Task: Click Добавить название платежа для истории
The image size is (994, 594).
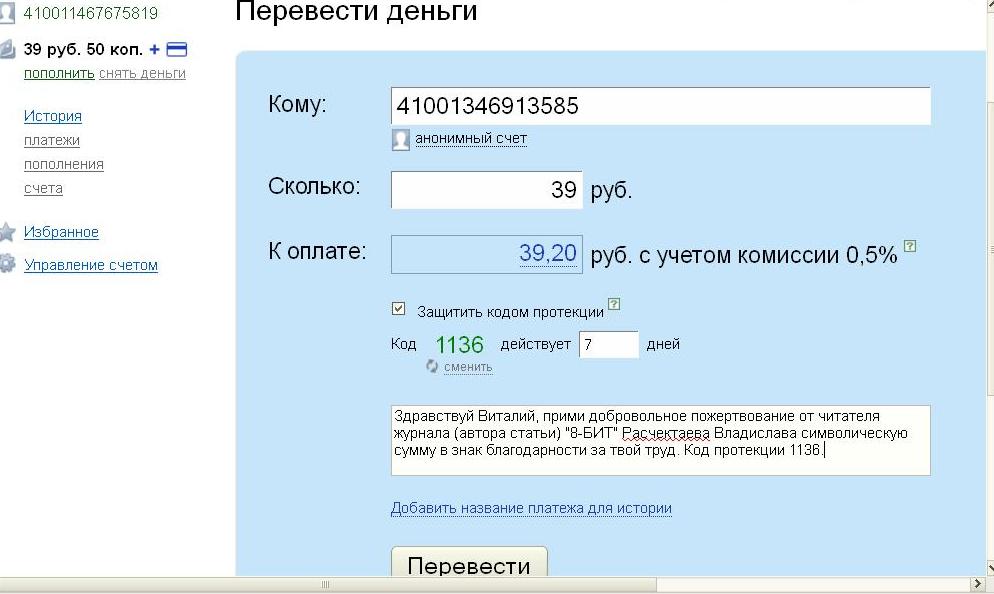Action: (531, 508)
